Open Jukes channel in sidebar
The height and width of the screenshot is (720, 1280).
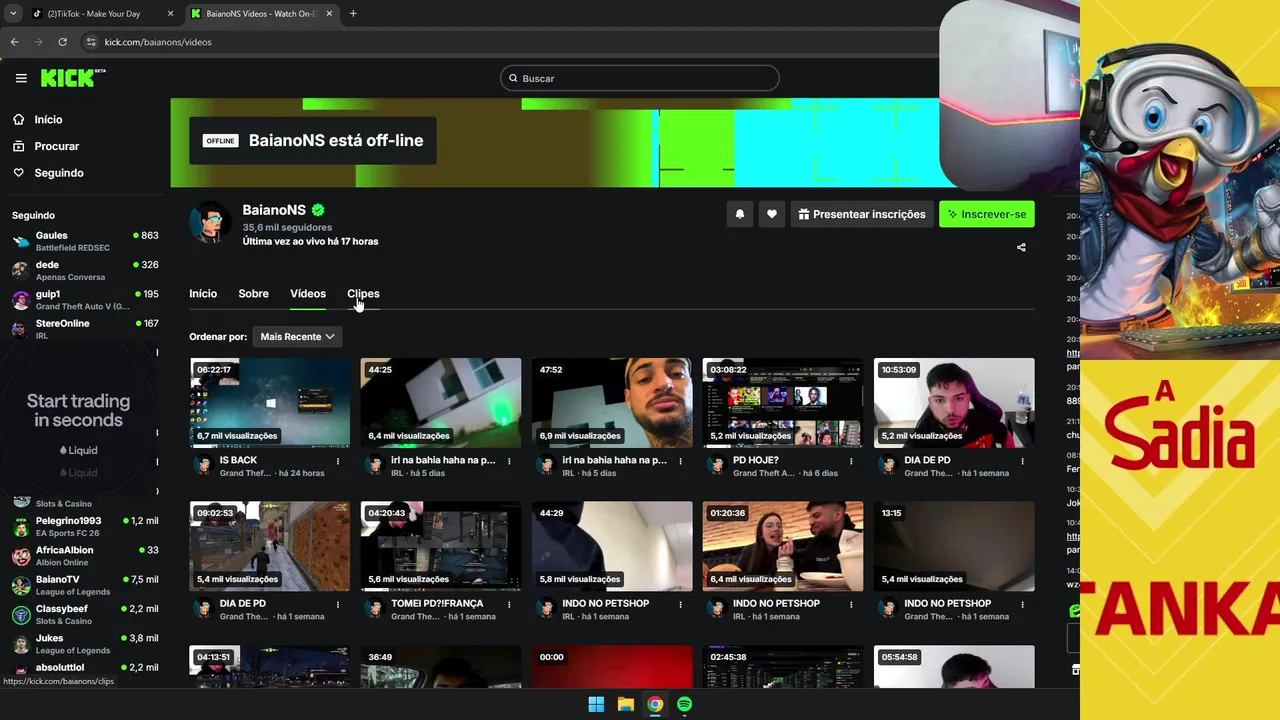[84, 644]
